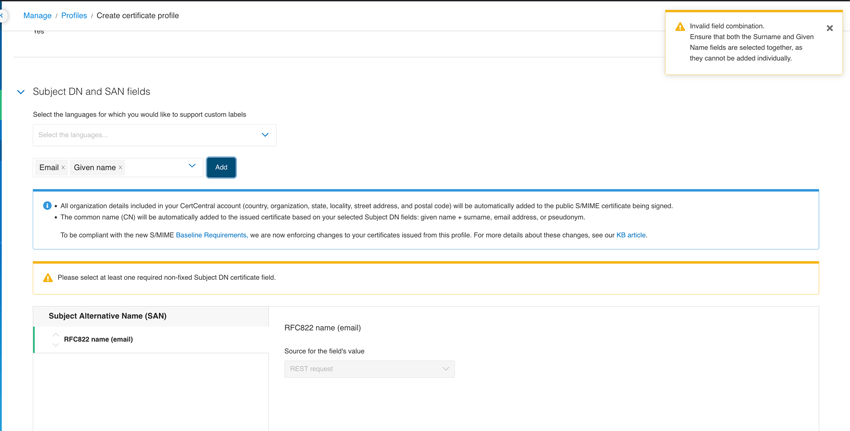The image size is (850, 431).
Task: Close the Invalid field combination notification
Action: [x=829, y=28]
